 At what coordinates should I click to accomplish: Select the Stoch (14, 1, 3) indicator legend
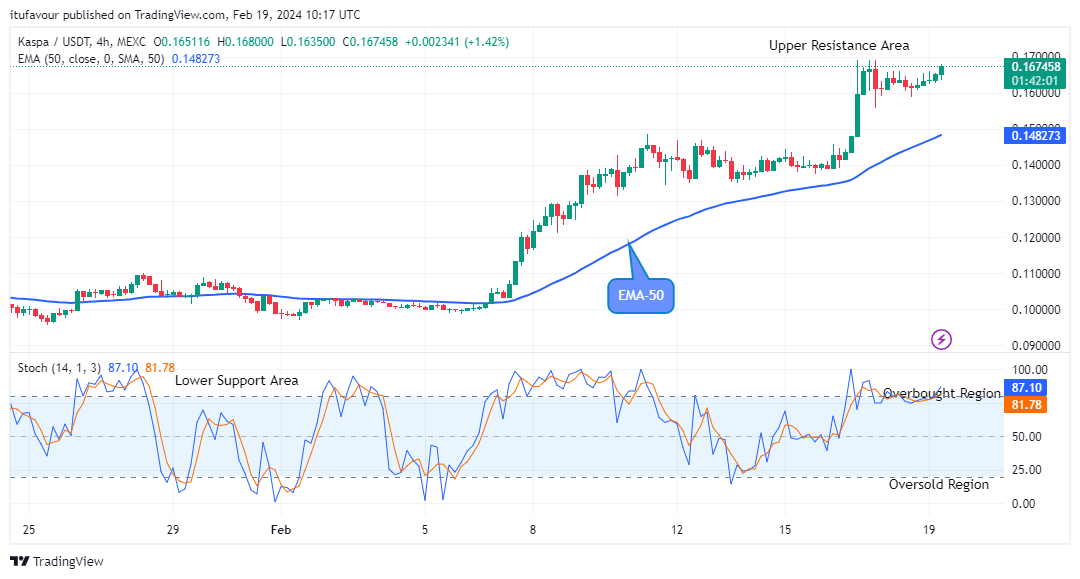pos(58,368)
